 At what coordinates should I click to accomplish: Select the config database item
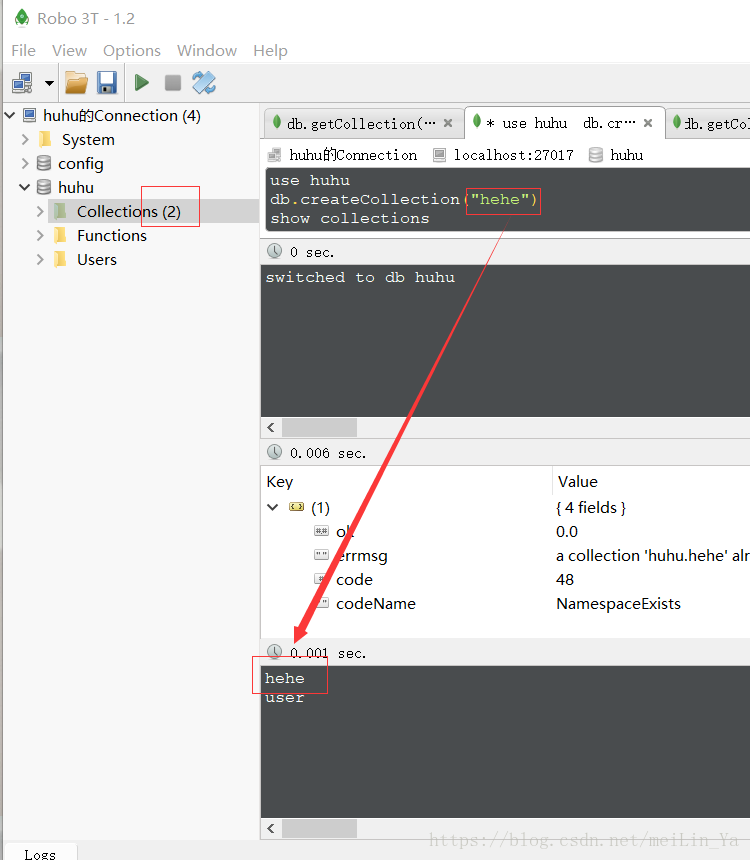[x=81, y=163]
